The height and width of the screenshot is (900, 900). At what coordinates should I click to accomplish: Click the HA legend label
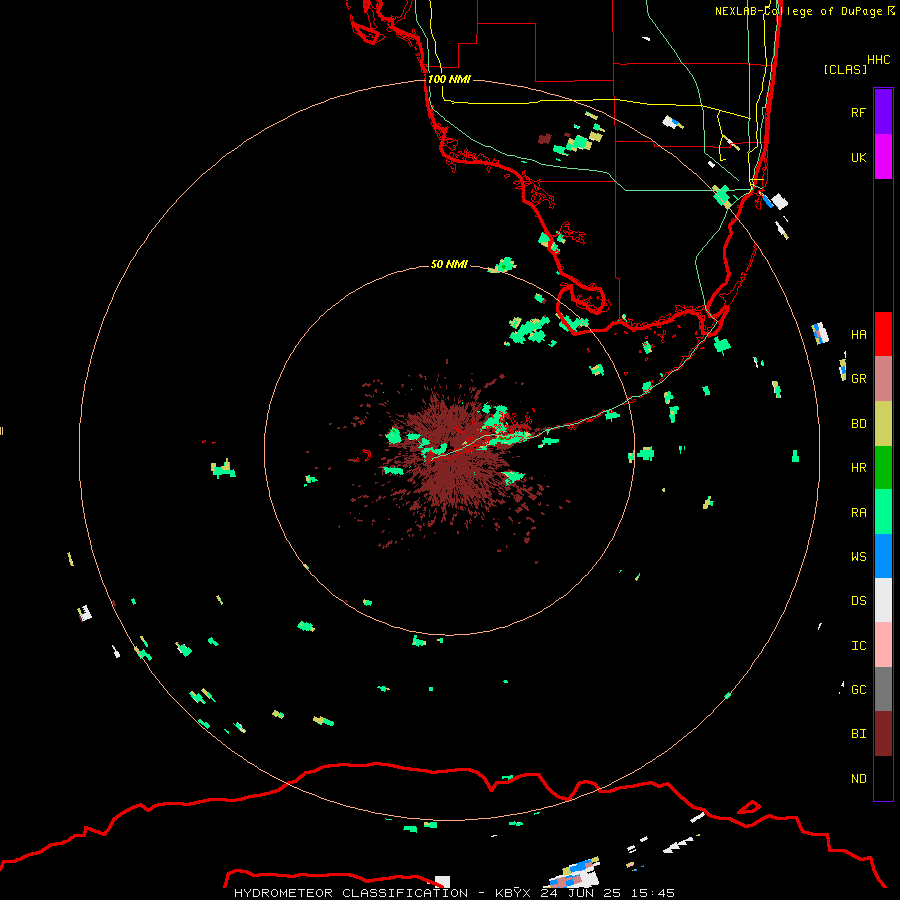click(x=858, y=335)
